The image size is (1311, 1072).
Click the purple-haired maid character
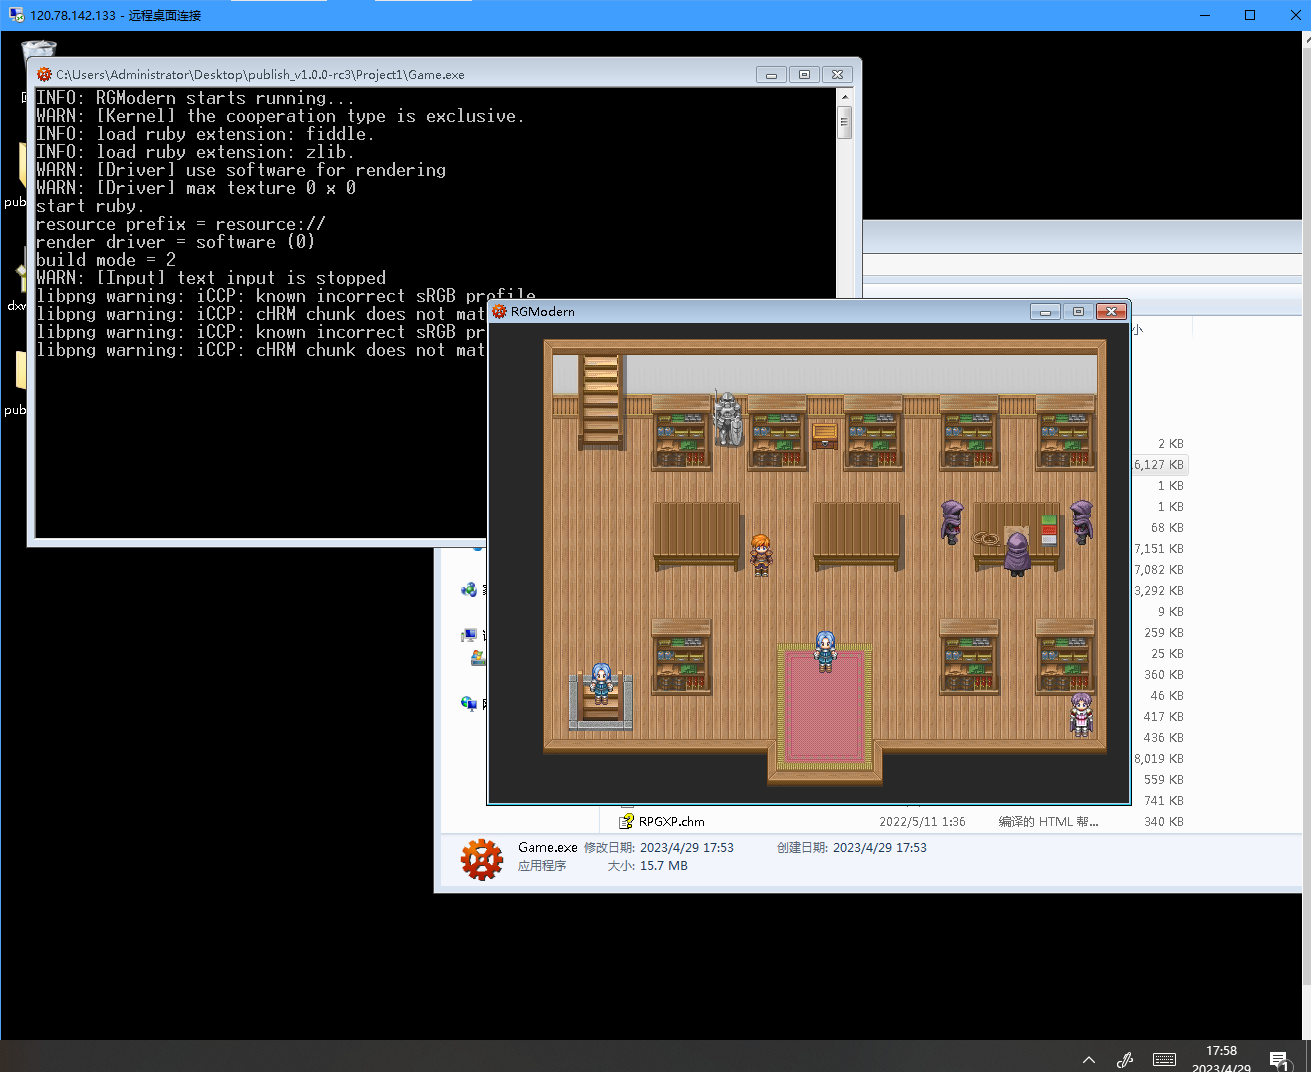click(1081, 714)
